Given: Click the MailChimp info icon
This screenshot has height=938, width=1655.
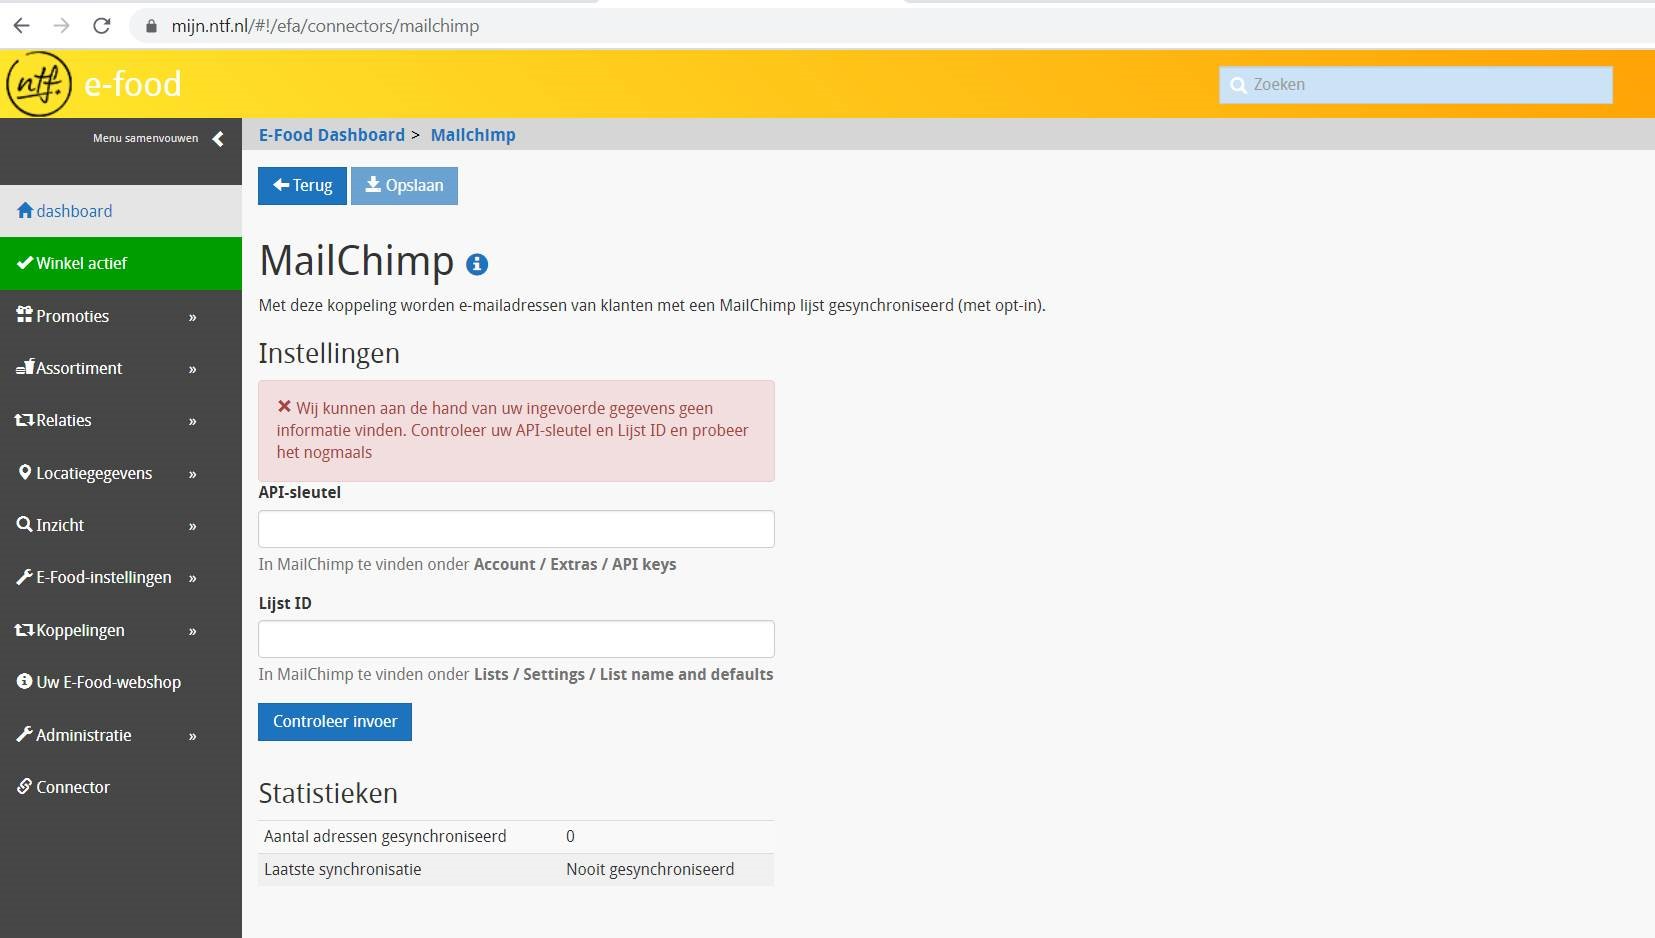Looking at the screenshot, I should (477, 264).
